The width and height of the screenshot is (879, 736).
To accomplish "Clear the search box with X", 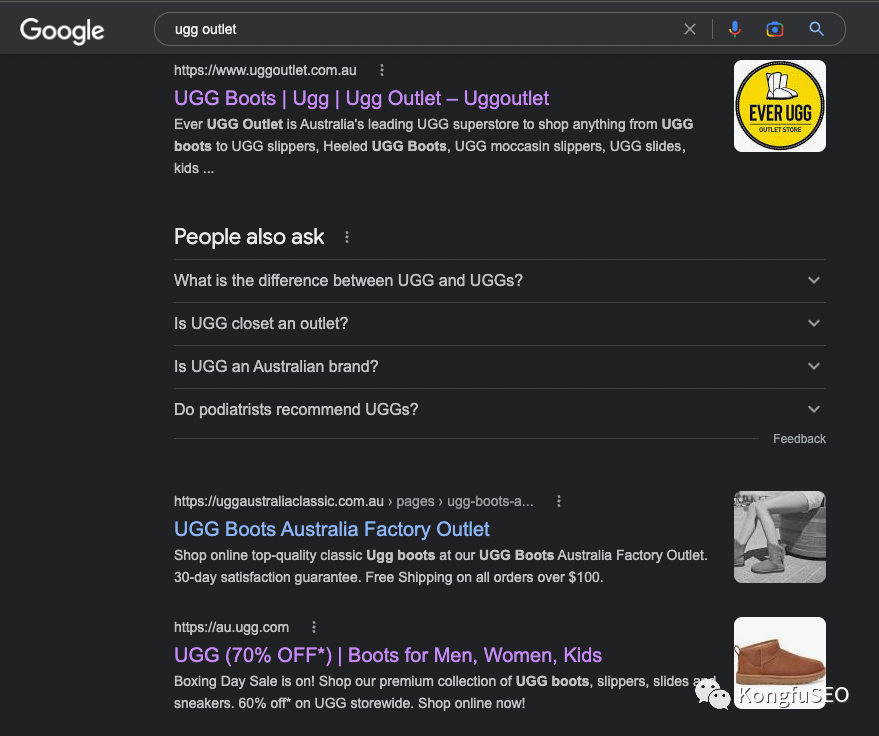I will pyautogui.click(x=690, y=29).
